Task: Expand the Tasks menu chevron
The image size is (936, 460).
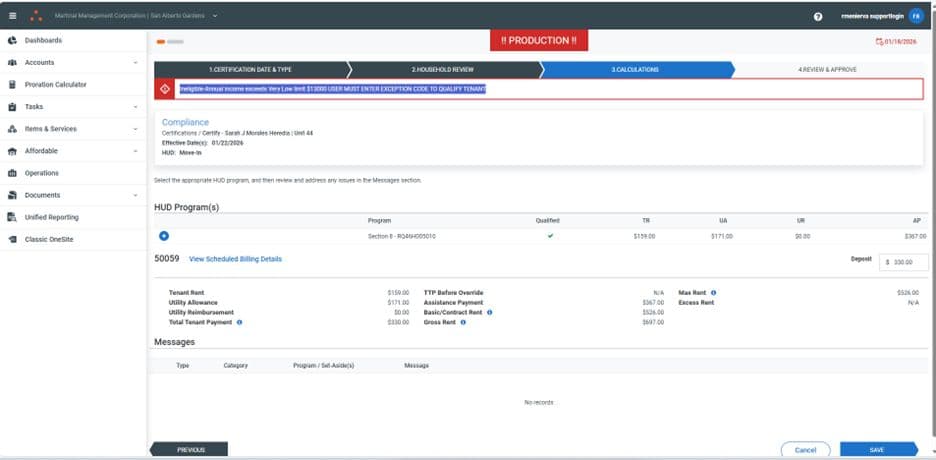Action: 136,107
